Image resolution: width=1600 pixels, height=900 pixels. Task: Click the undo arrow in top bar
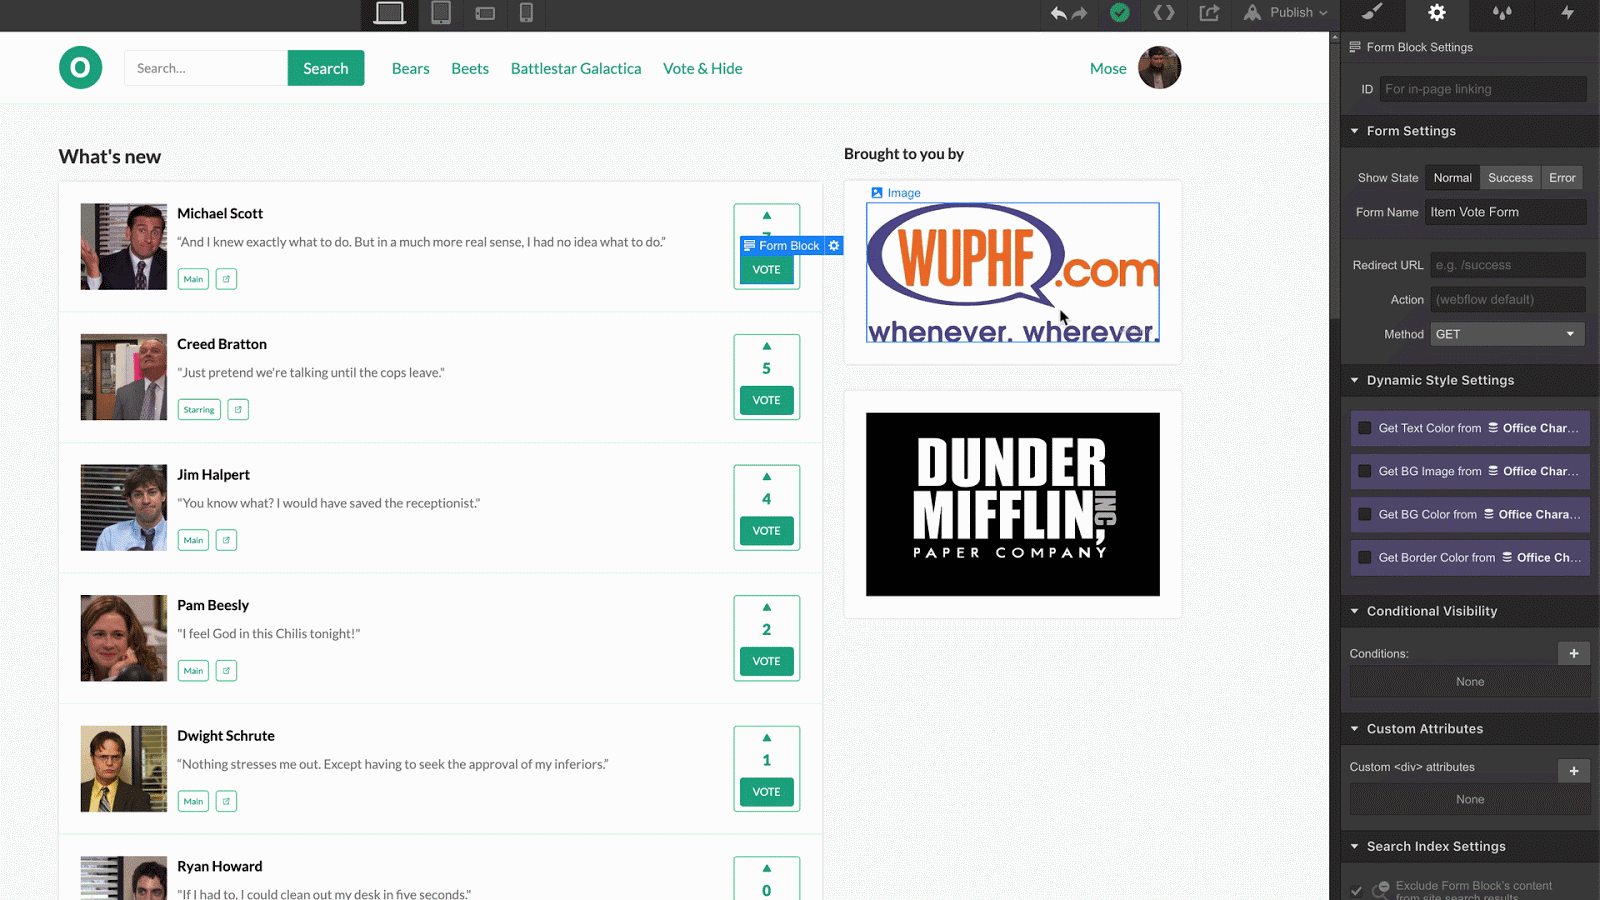click(x=1059, y=13)
